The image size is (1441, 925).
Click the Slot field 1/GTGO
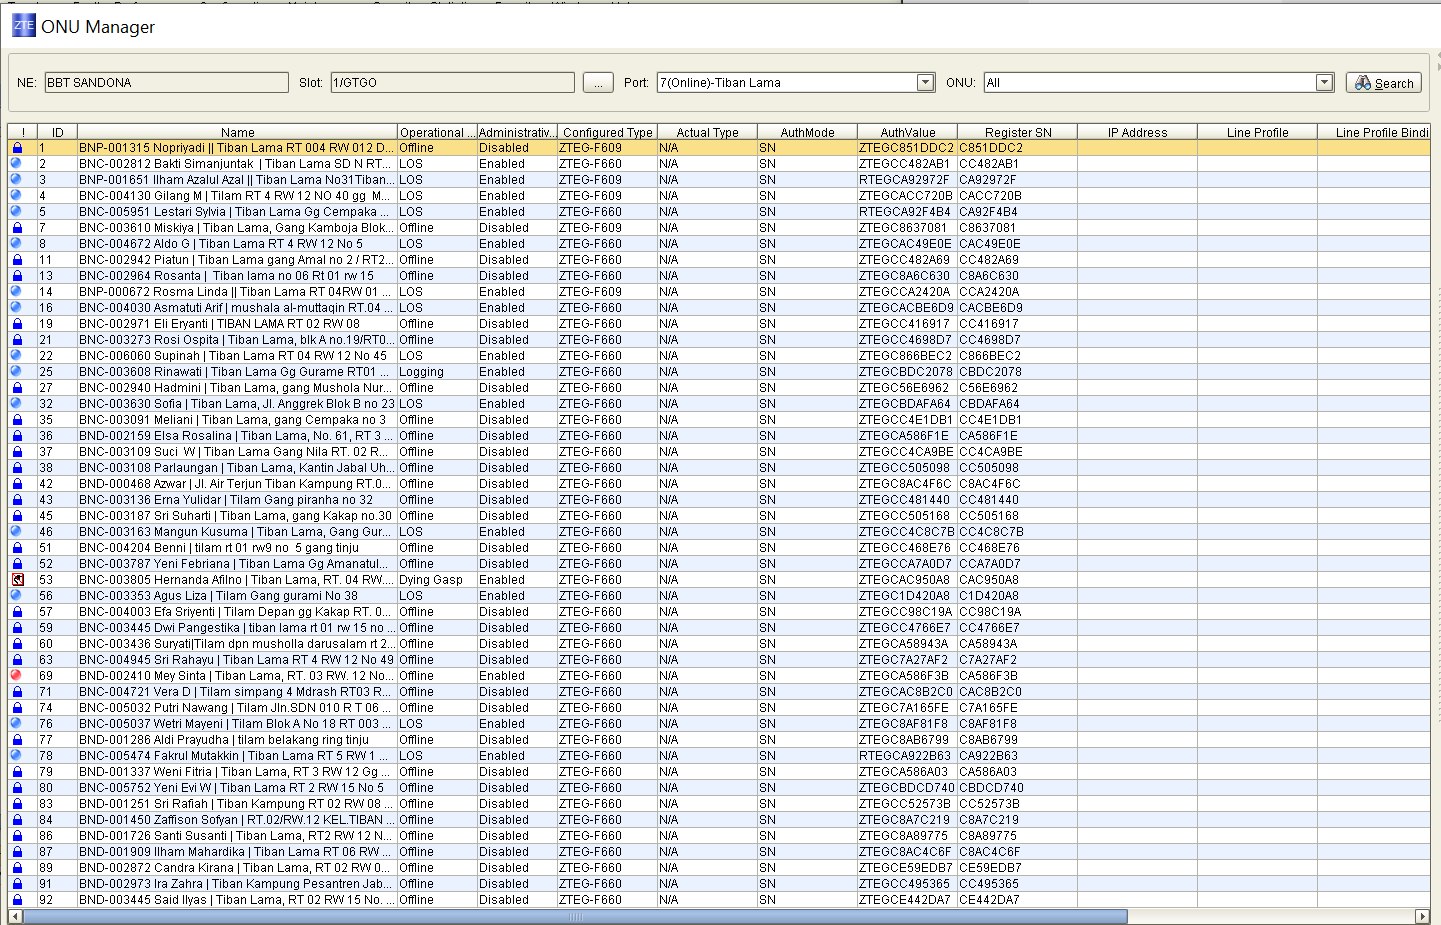tap(452, 82)
